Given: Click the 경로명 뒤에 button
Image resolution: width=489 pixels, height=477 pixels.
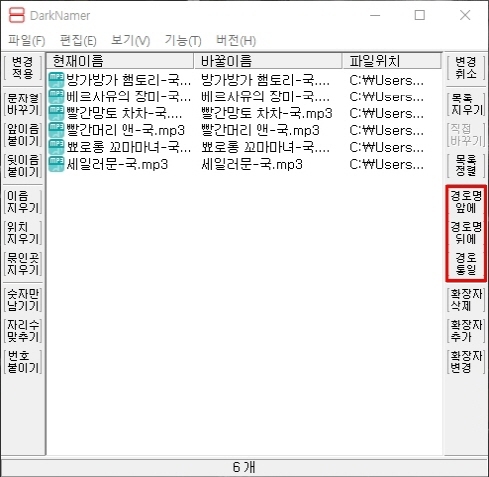Looking at the screenshot, I should click(x=466, y=233).
